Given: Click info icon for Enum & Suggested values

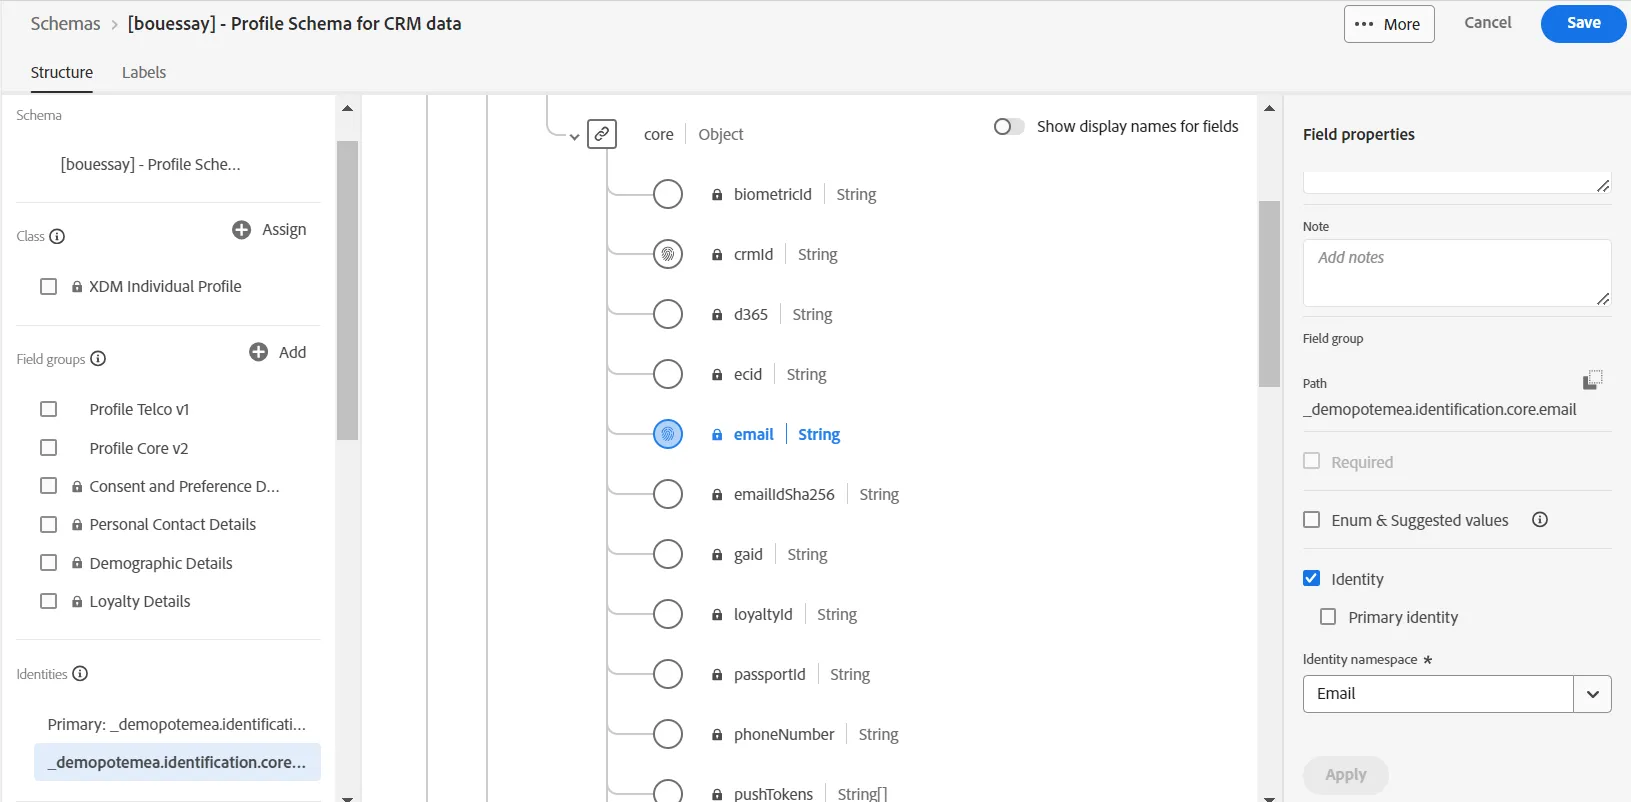Looking at the screenshot, I should point(1540,519).
